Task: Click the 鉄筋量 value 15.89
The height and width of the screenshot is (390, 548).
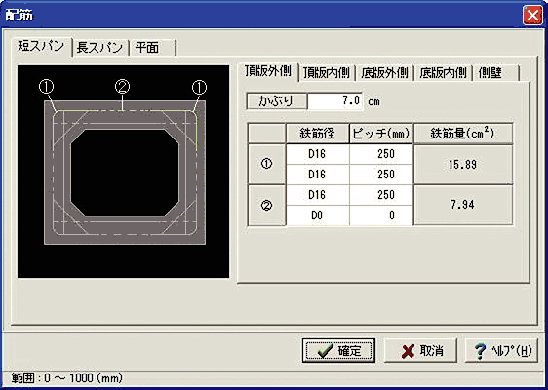Action: (463, 164)
